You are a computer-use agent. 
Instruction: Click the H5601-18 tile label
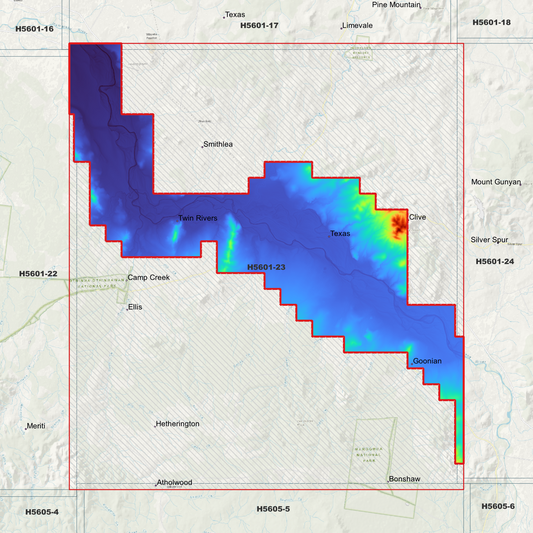[492, 22]
